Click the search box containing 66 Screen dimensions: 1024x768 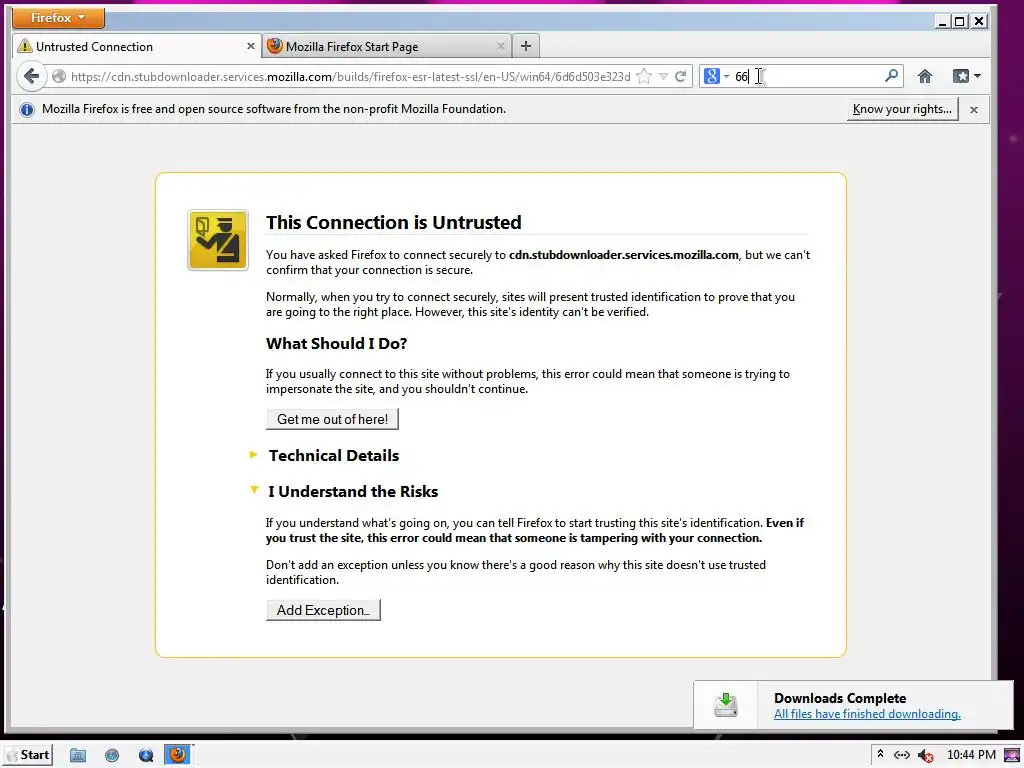(x=807, y=76)
